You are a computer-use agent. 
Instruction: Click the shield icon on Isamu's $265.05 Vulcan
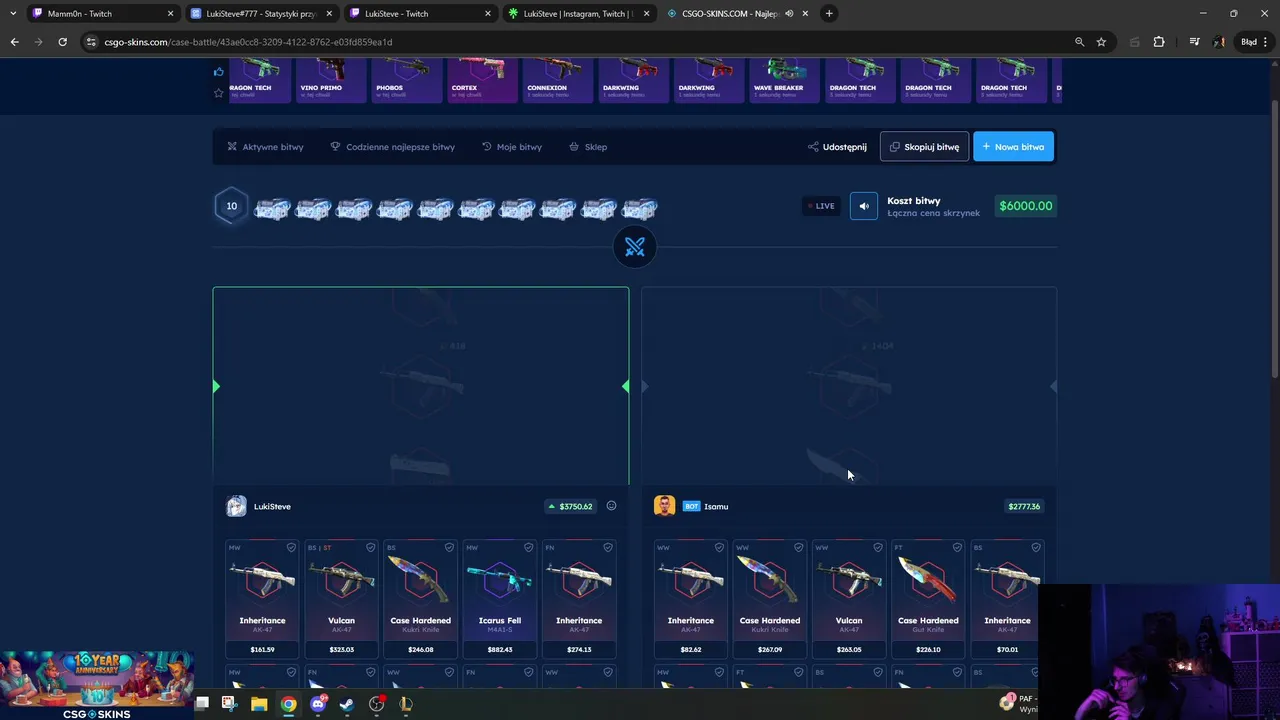(x=878, y=548)
